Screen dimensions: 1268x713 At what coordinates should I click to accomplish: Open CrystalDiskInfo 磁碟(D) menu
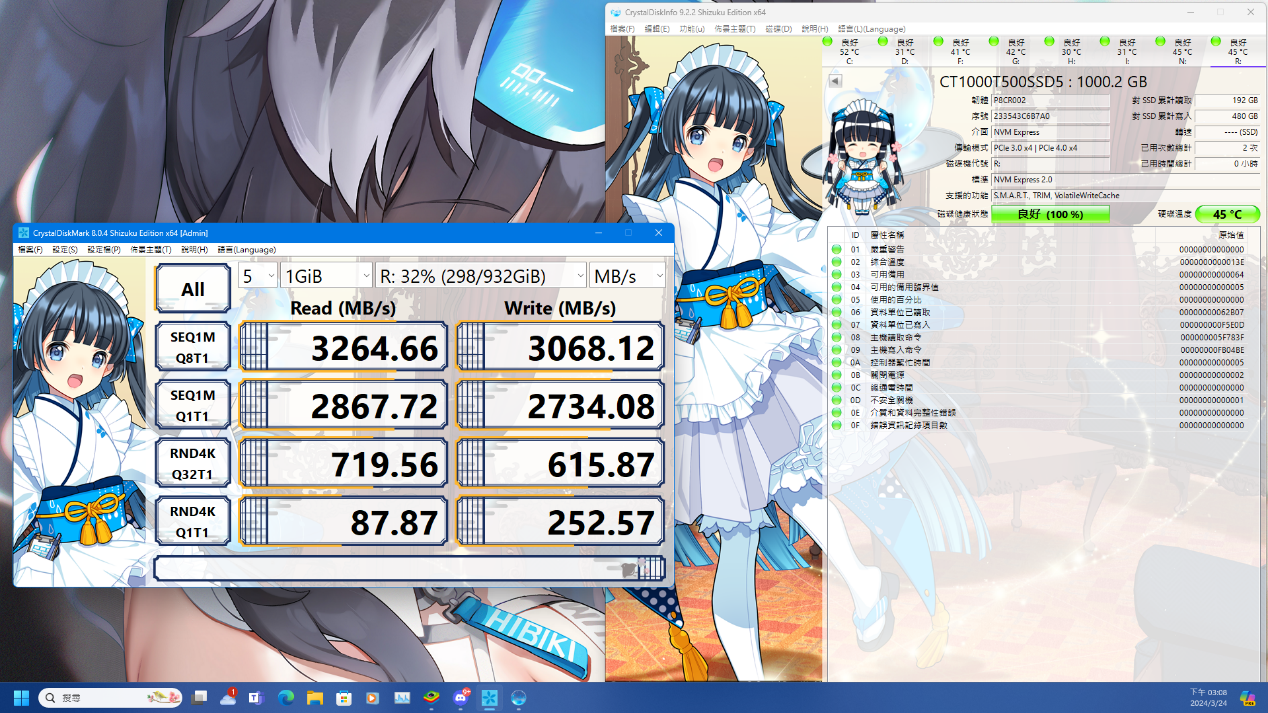click(779, 29)
